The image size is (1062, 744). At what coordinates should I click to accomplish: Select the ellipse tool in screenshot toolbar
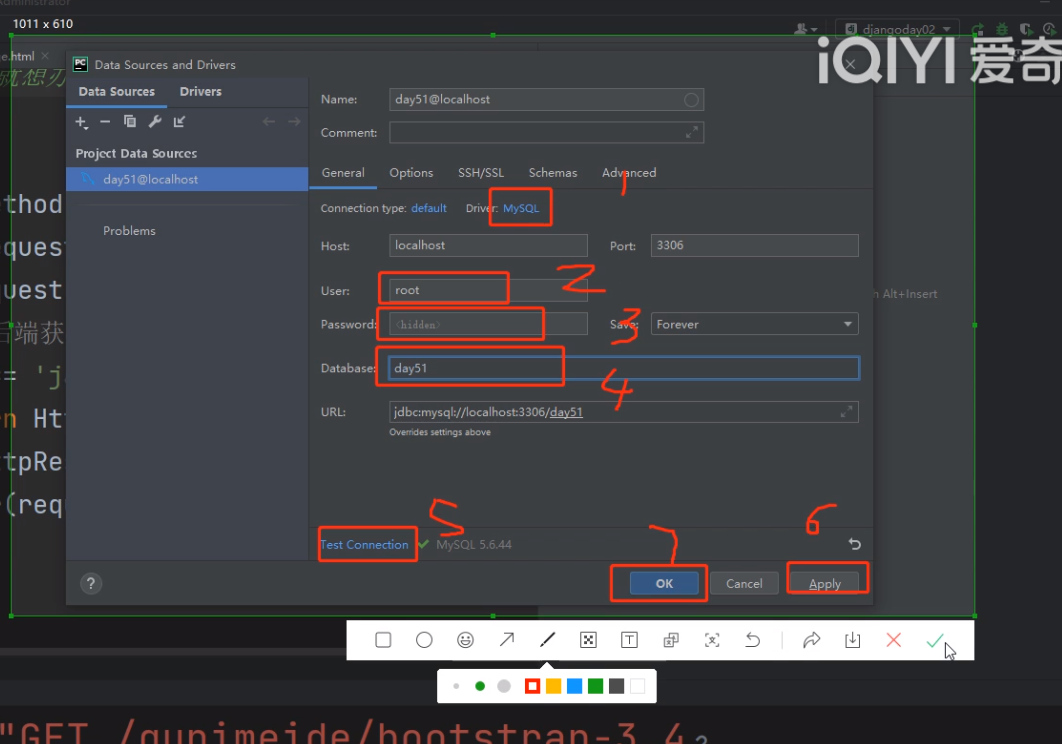424,640
